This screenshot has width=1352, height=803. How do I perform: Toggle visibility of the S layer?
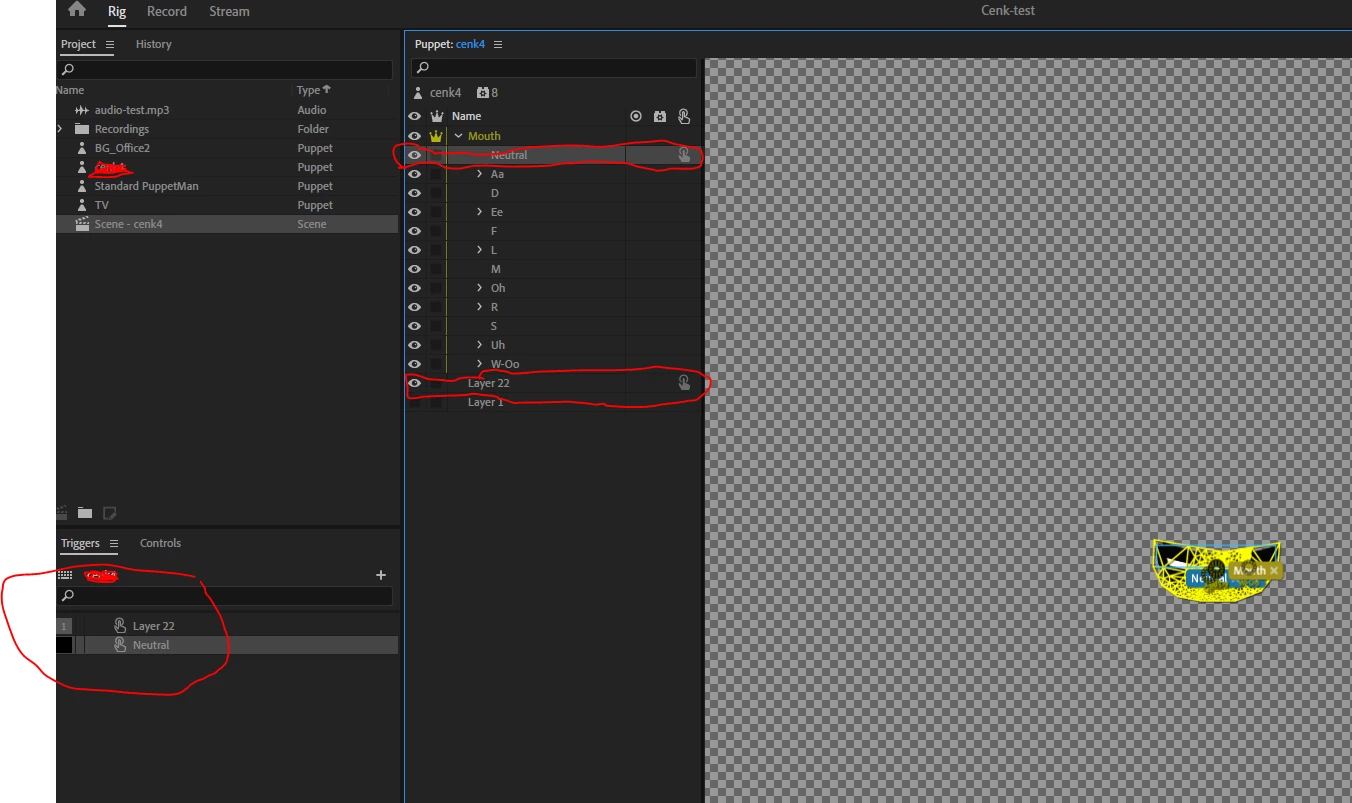[x=415, y=326]
